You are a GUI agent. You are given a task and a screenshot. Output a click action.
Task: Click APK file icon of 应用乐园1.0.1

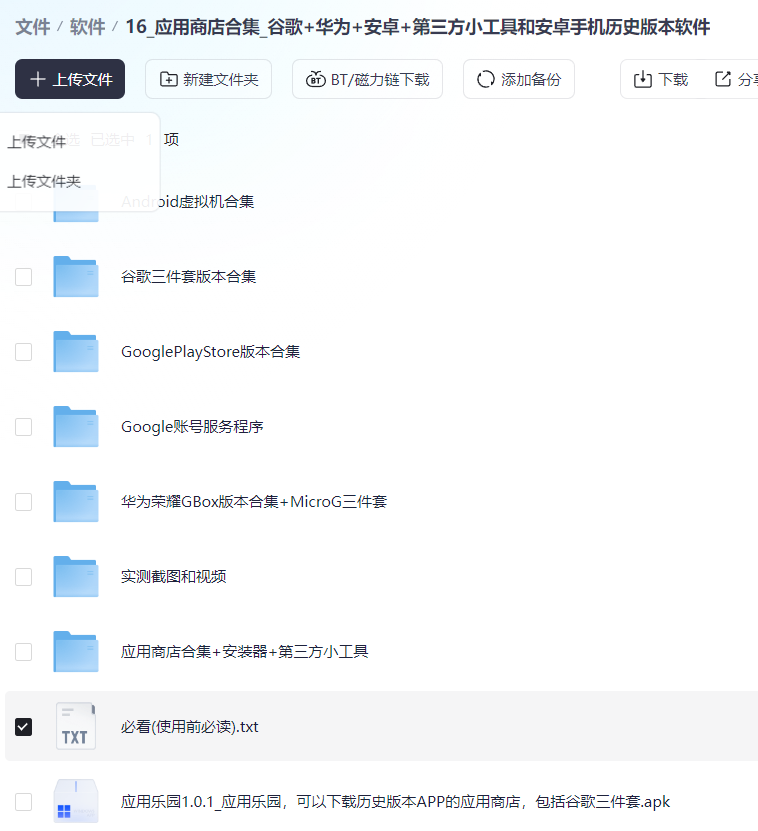pyautogui.click(x=76, y=801)
